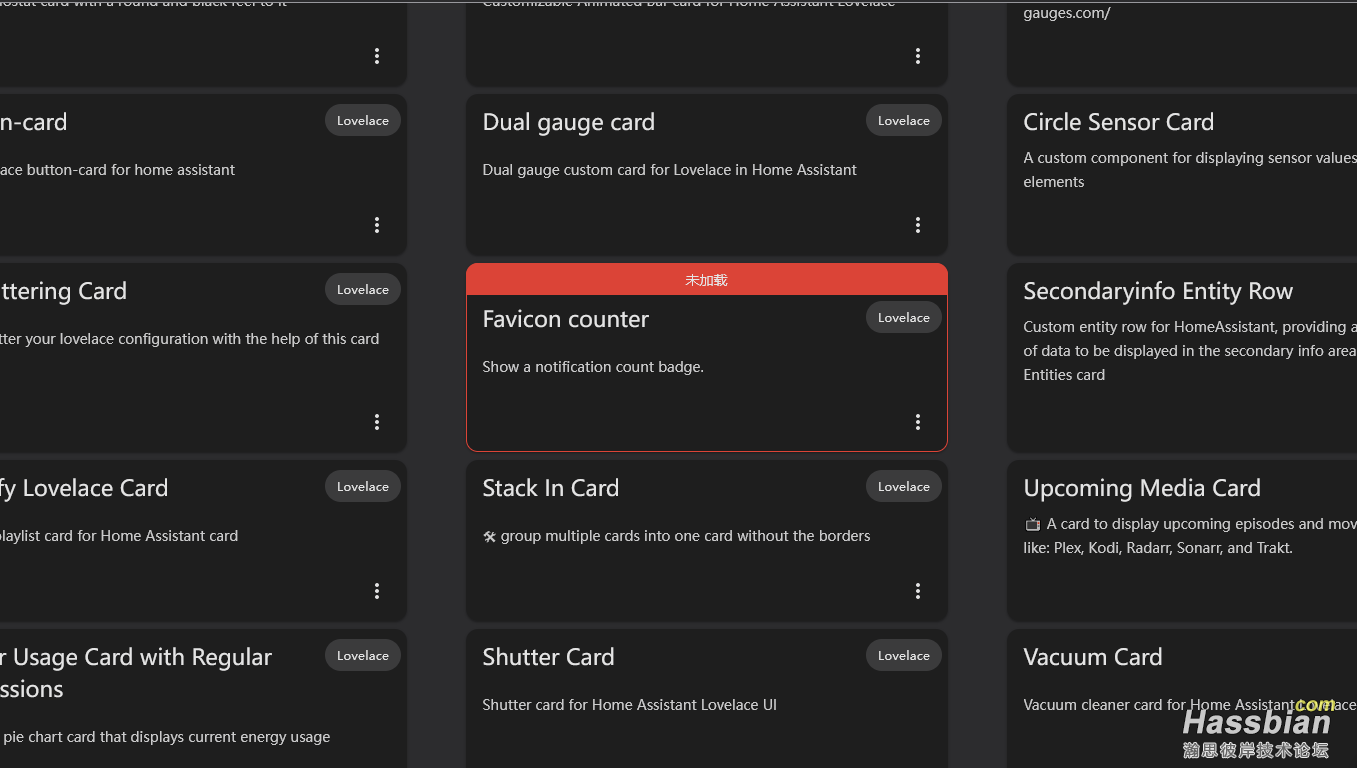
Task: Open the 'Upcoming Media Card' title
Action: click(1141, 488)
